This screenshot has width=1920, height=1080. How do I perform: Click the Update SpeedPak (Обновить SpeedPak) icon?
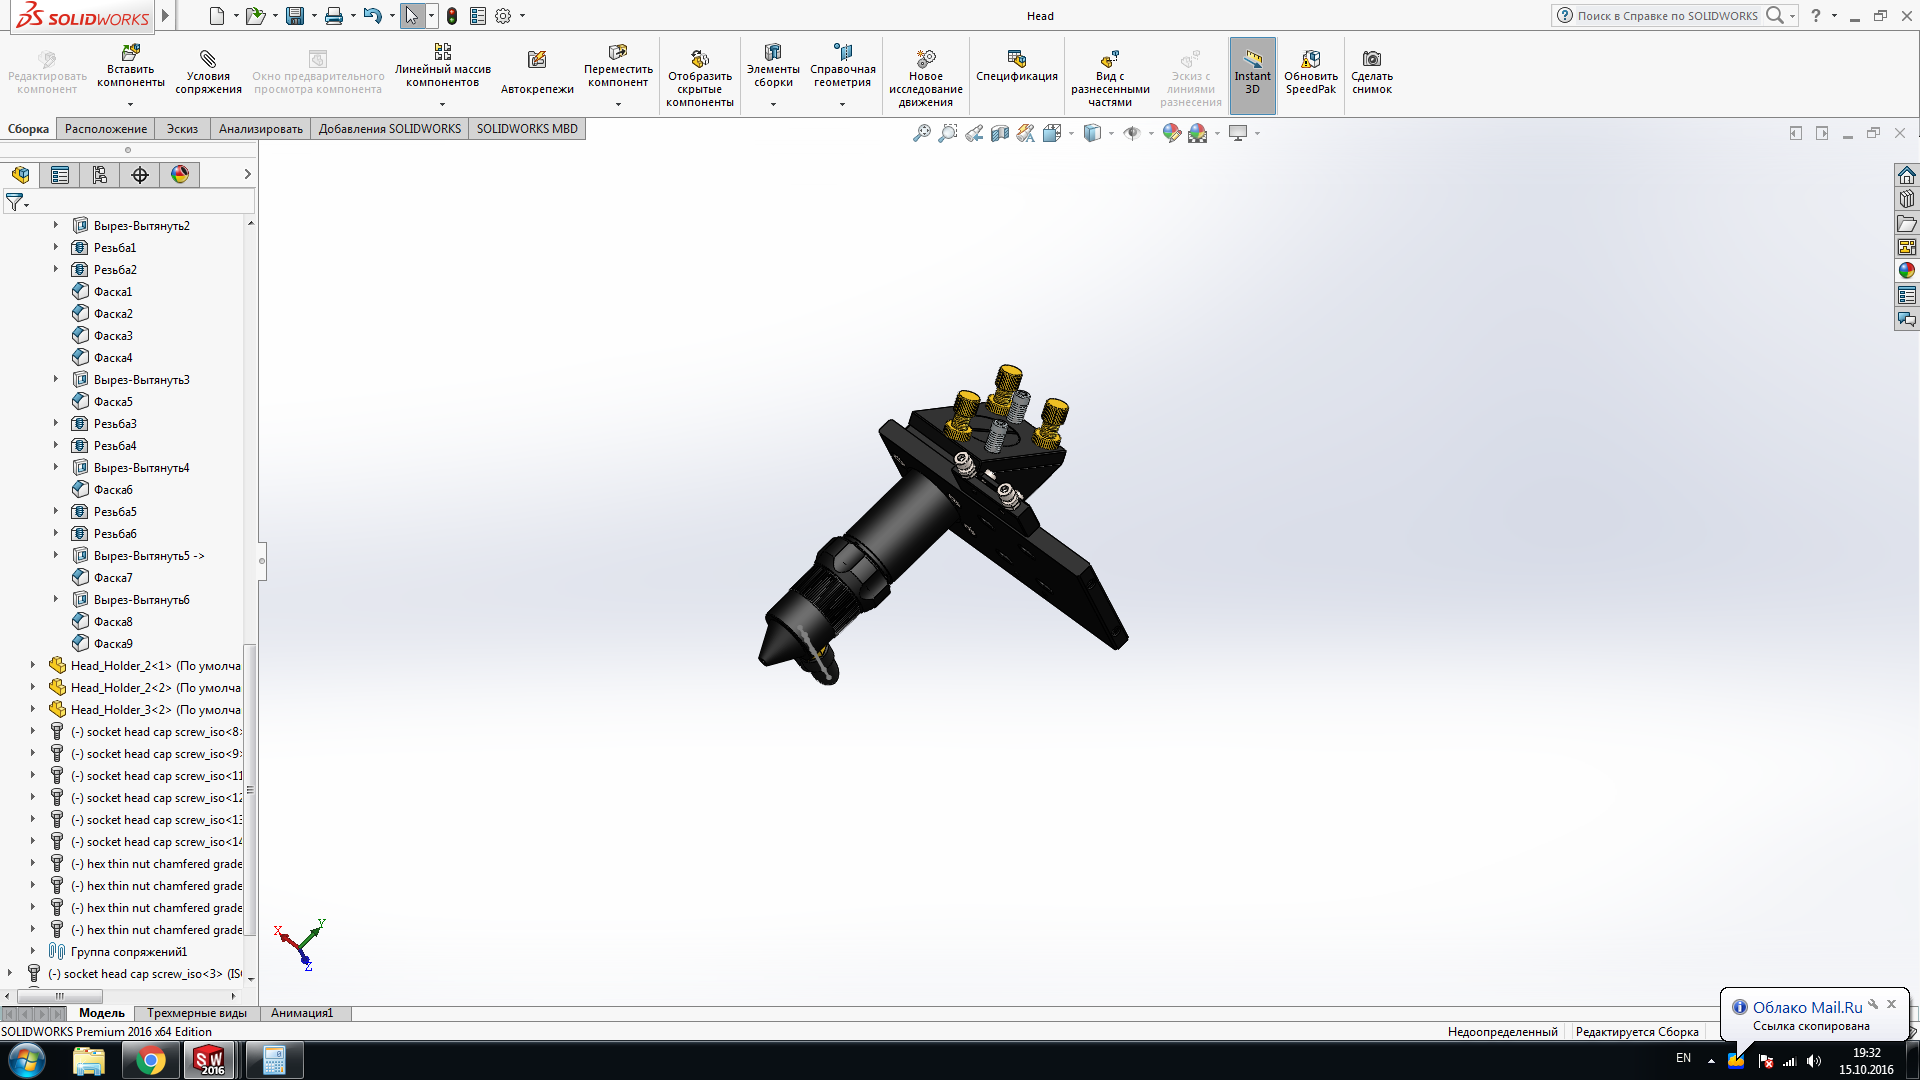tap(1310, 59)
